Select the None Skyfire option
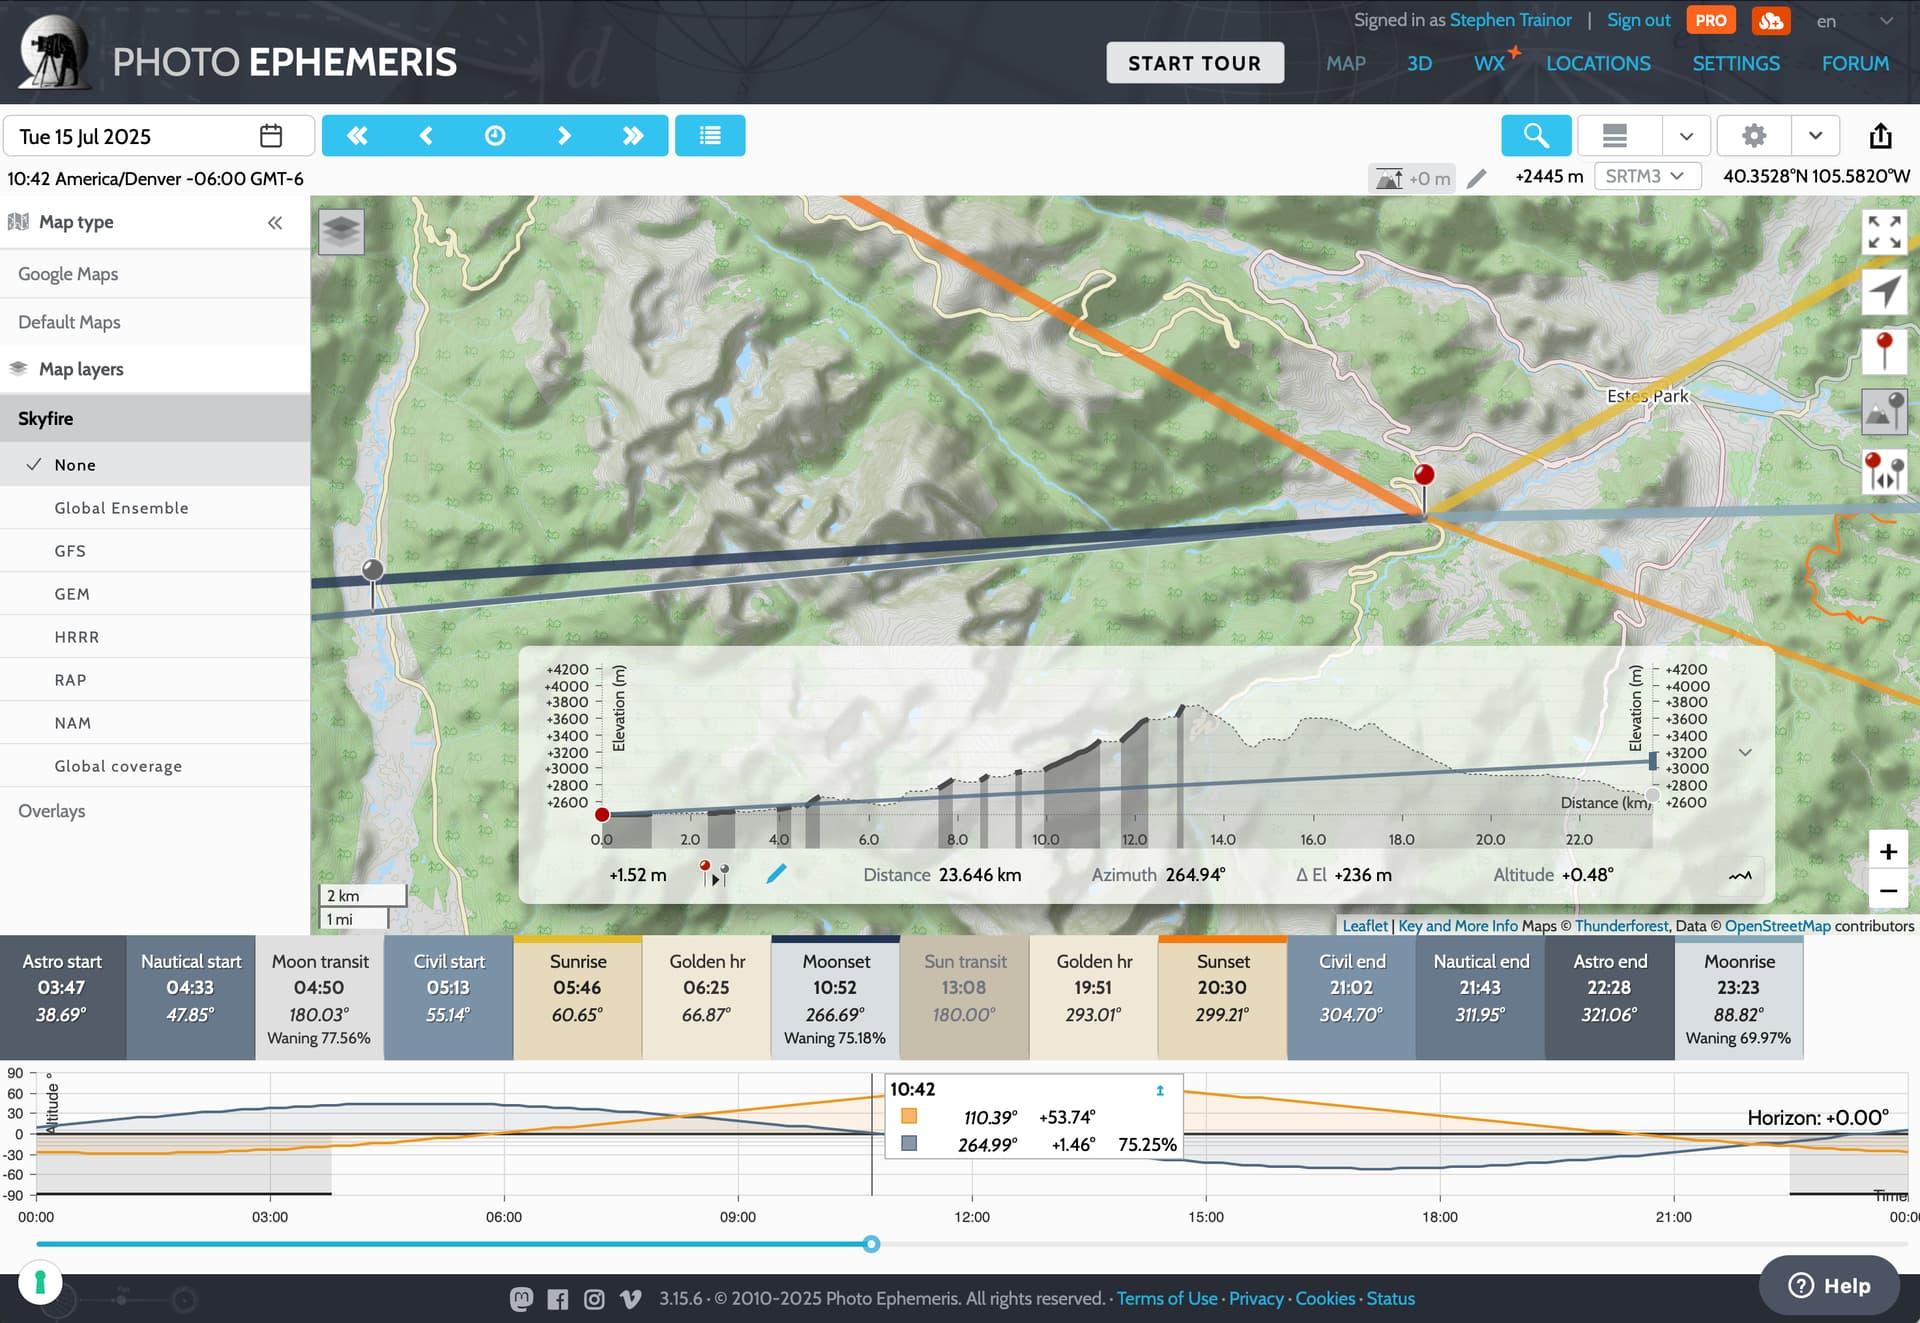 pyautogui.click(x=155, y=465)
